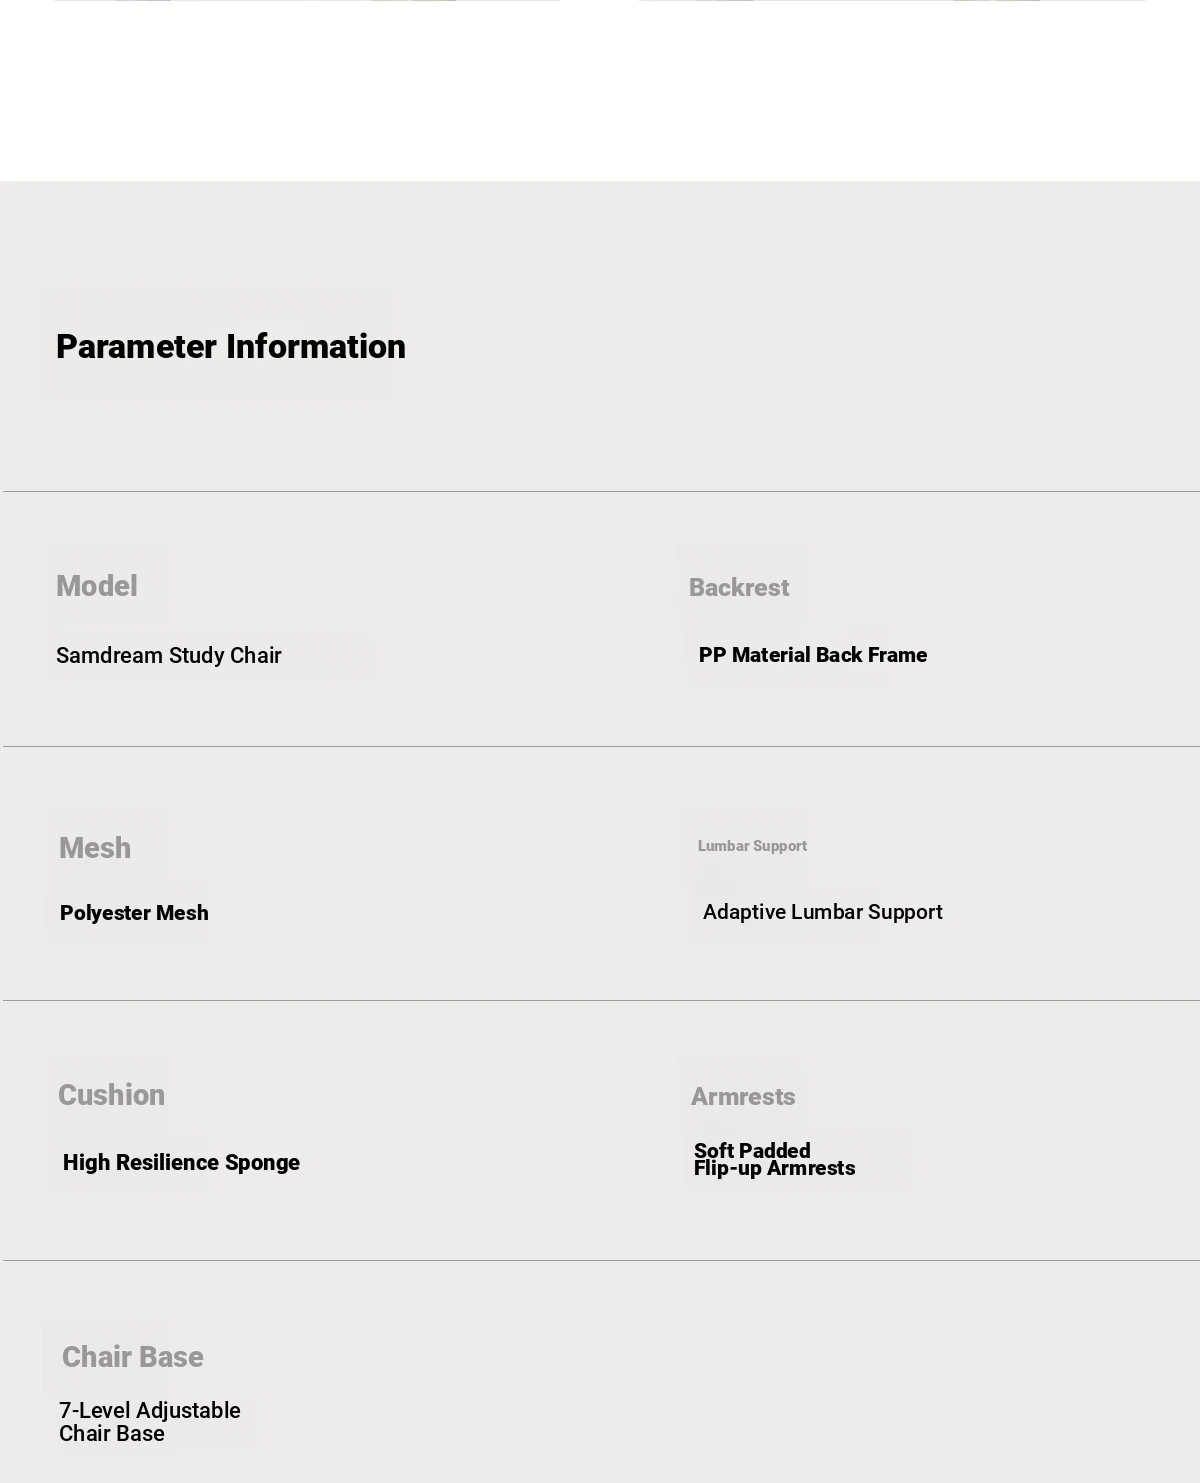Select the Cushion label
Screen dimensions: 1200x1483
pos(112,1095)
